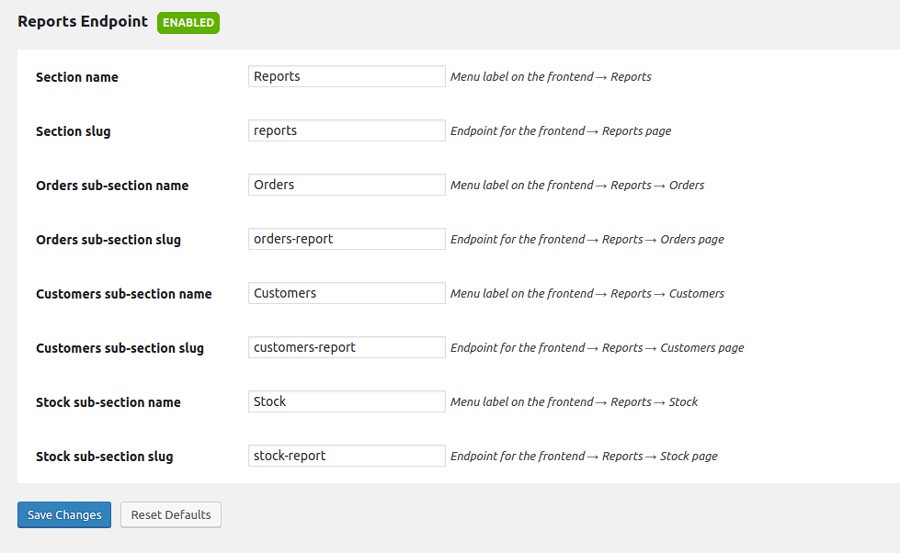Edit the customers-report slug input
The image size is (900, 553).
point(346,347)
